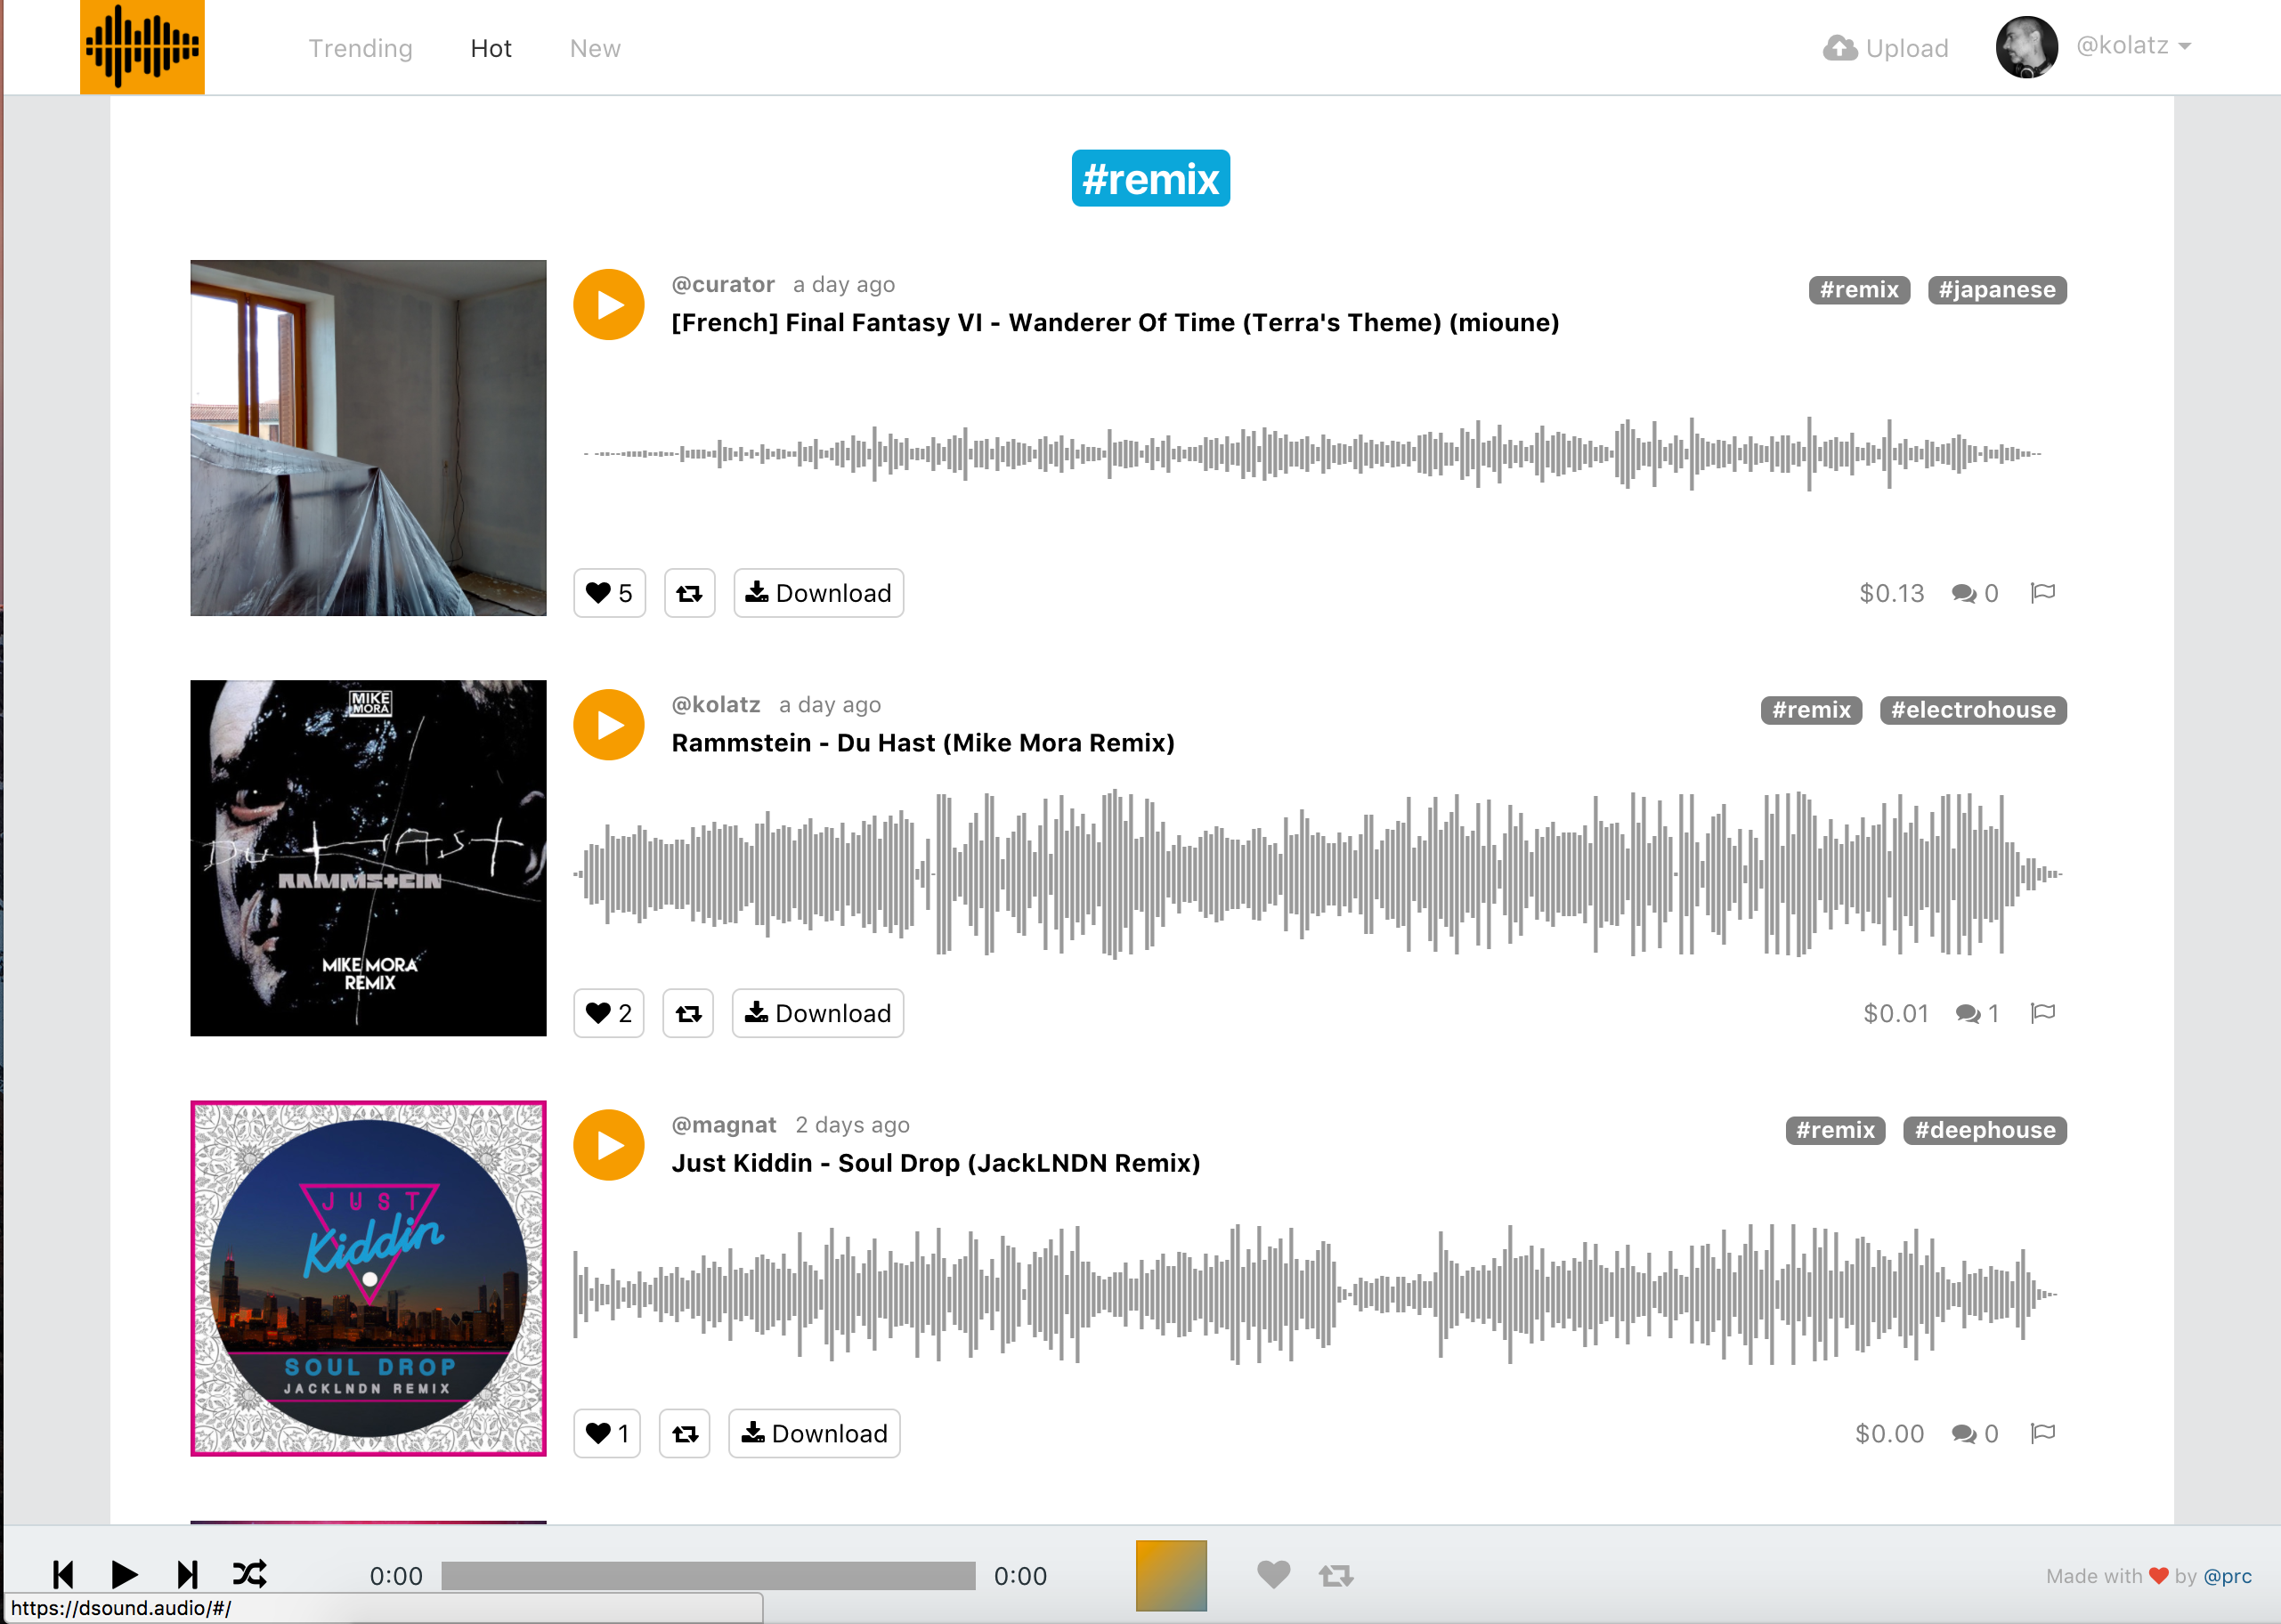Seek in the Final Fantasy track waveform

click(x=1313, y=453)
